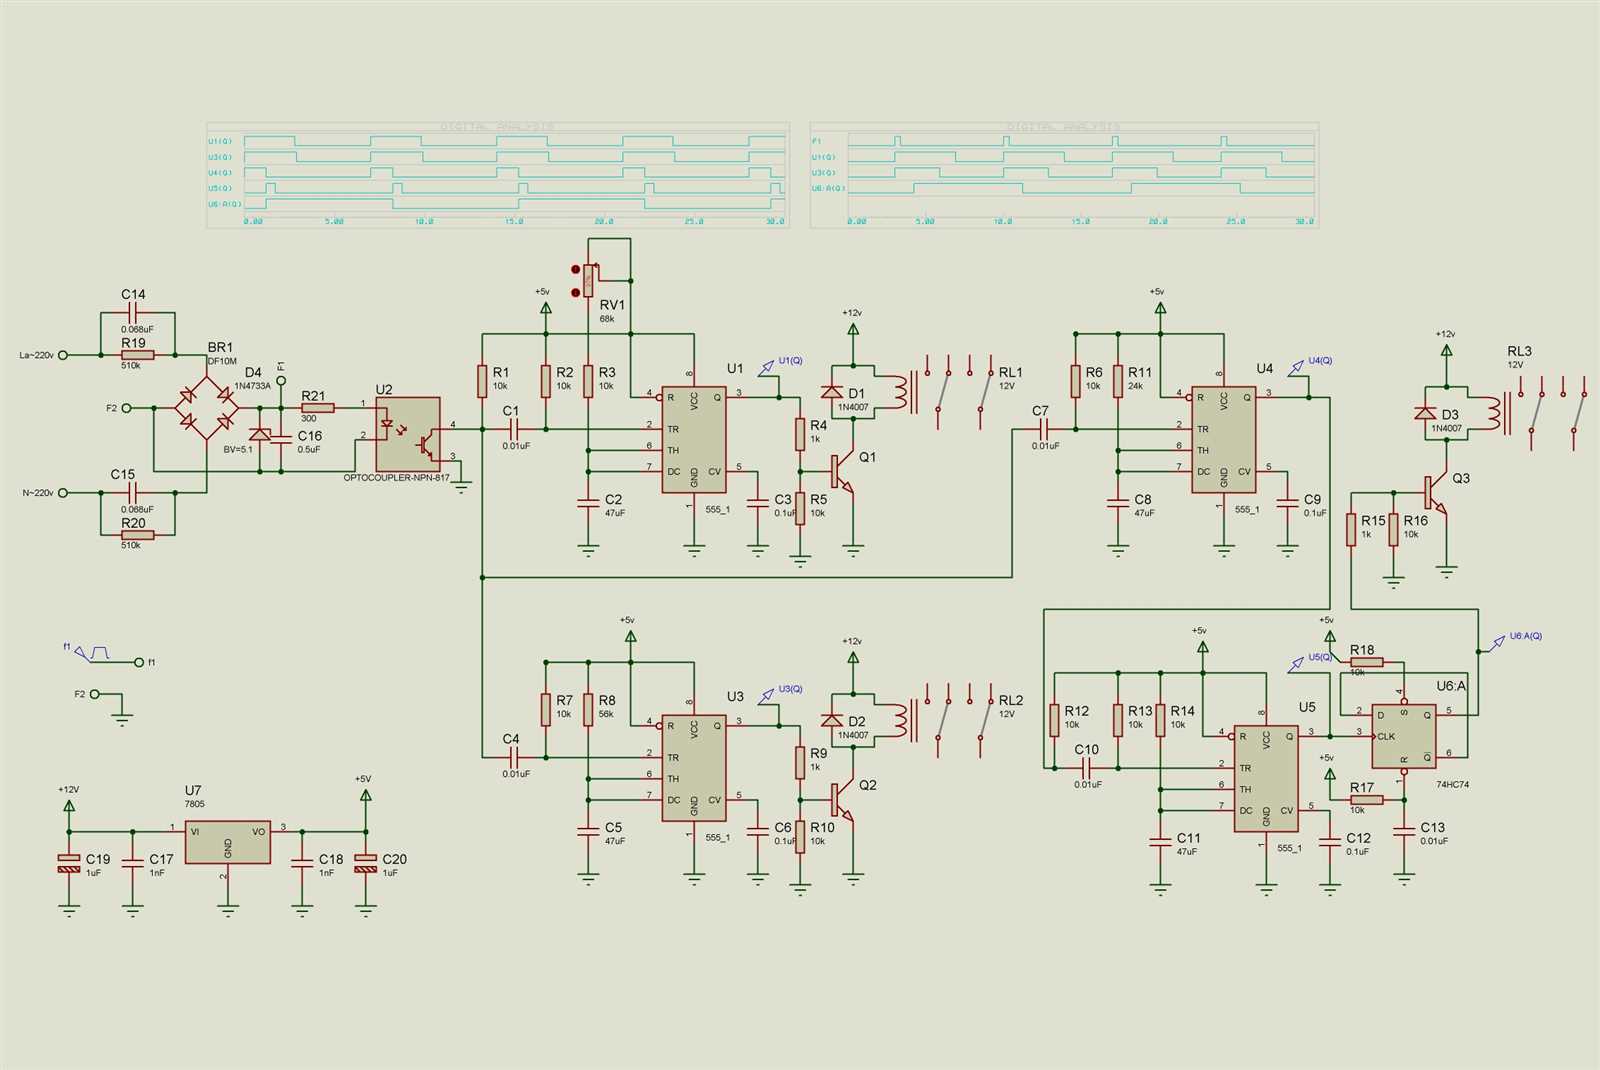Screen dimensions: 1600x1070
Task: Select capacitor C14 0.068uF
Action: pyautogui.click(x=133, y=313)
